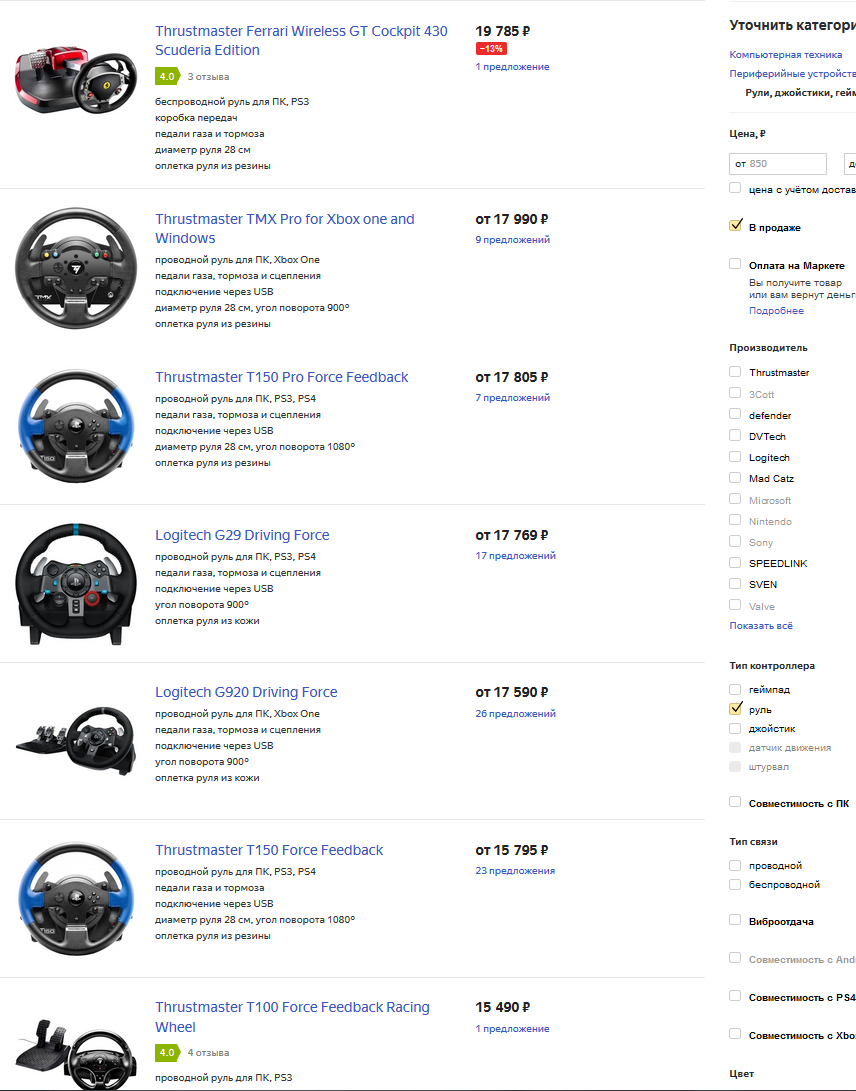
Task: Click the Ferrari Wireless GT Cockpit product image
Action: coord(76,80)
